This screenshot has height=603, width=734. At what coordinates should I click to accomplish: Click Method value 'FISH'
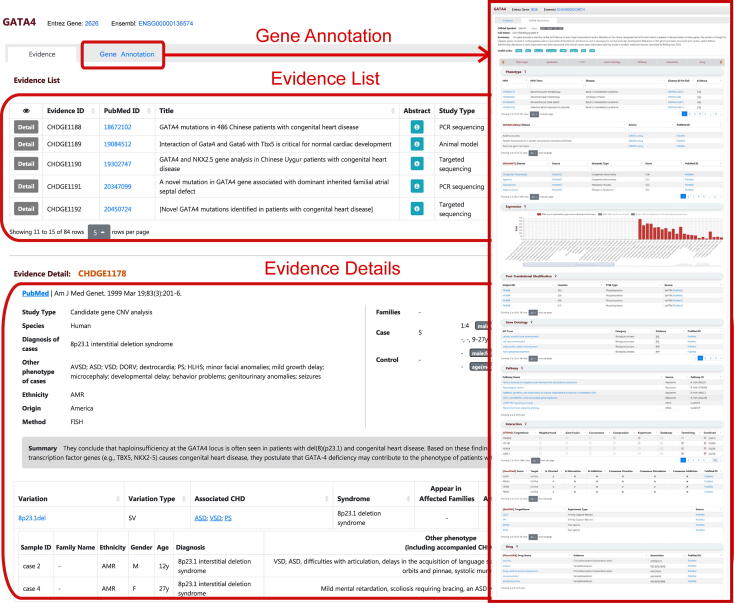tap(77, 422)
